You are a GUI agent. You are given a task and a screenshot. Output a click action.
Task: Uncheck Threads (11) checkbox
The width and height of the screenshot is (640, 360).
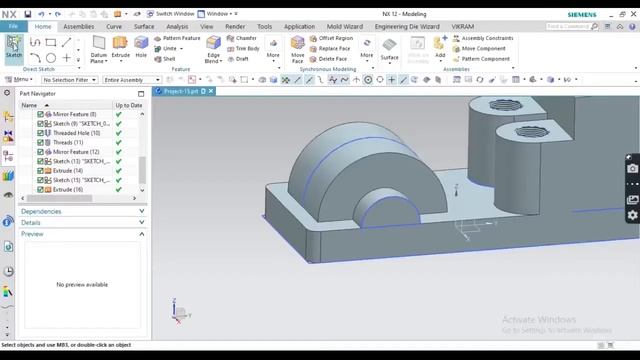(x=40, y=142)
